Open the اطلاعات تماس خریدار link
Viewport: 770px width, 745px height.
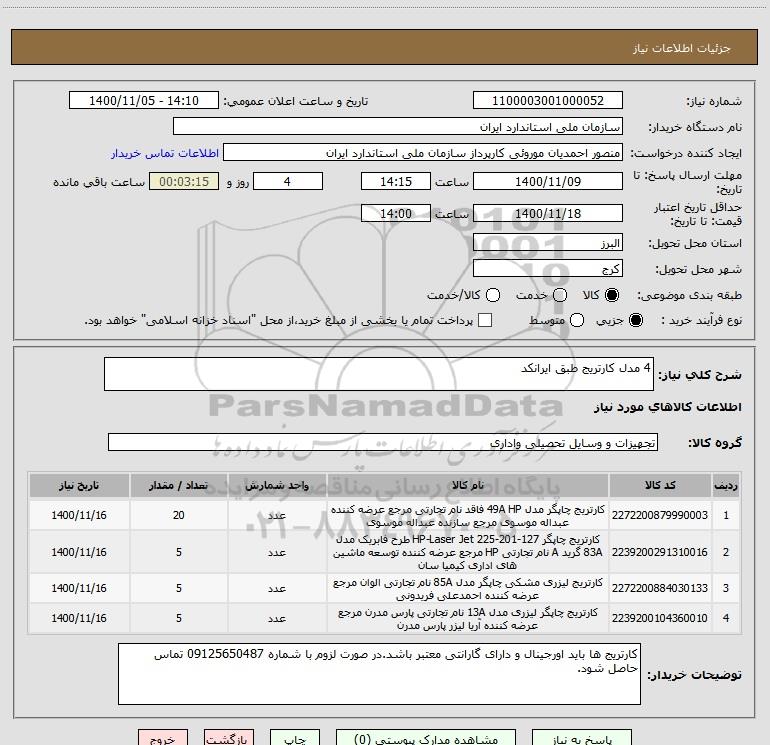click(165, 153)
